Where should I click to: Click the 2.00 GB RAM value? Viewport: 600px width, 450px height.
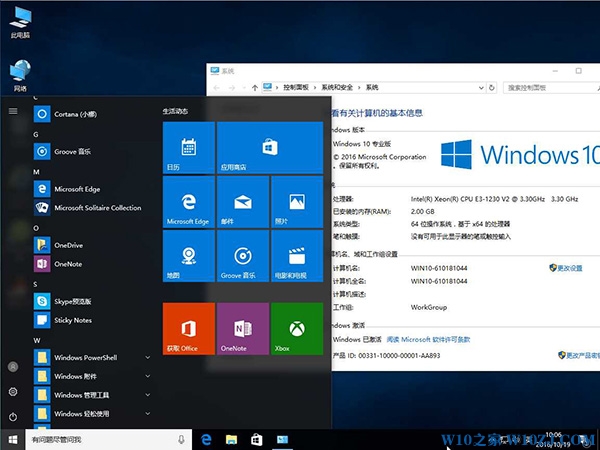point(422,212)
